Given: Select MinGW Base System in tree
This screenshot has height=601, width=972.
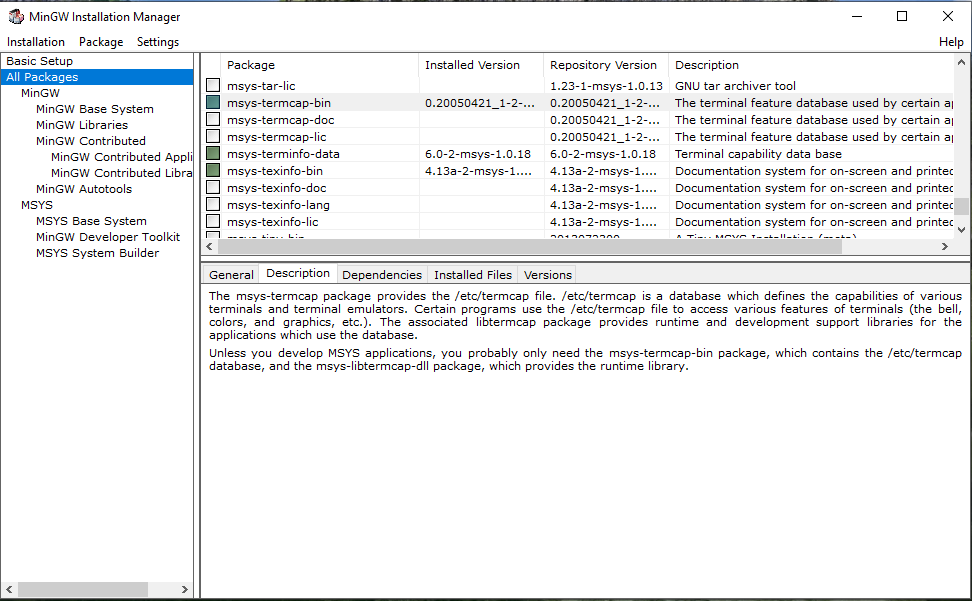Looking at the screenshot, I should pos(95,109).
